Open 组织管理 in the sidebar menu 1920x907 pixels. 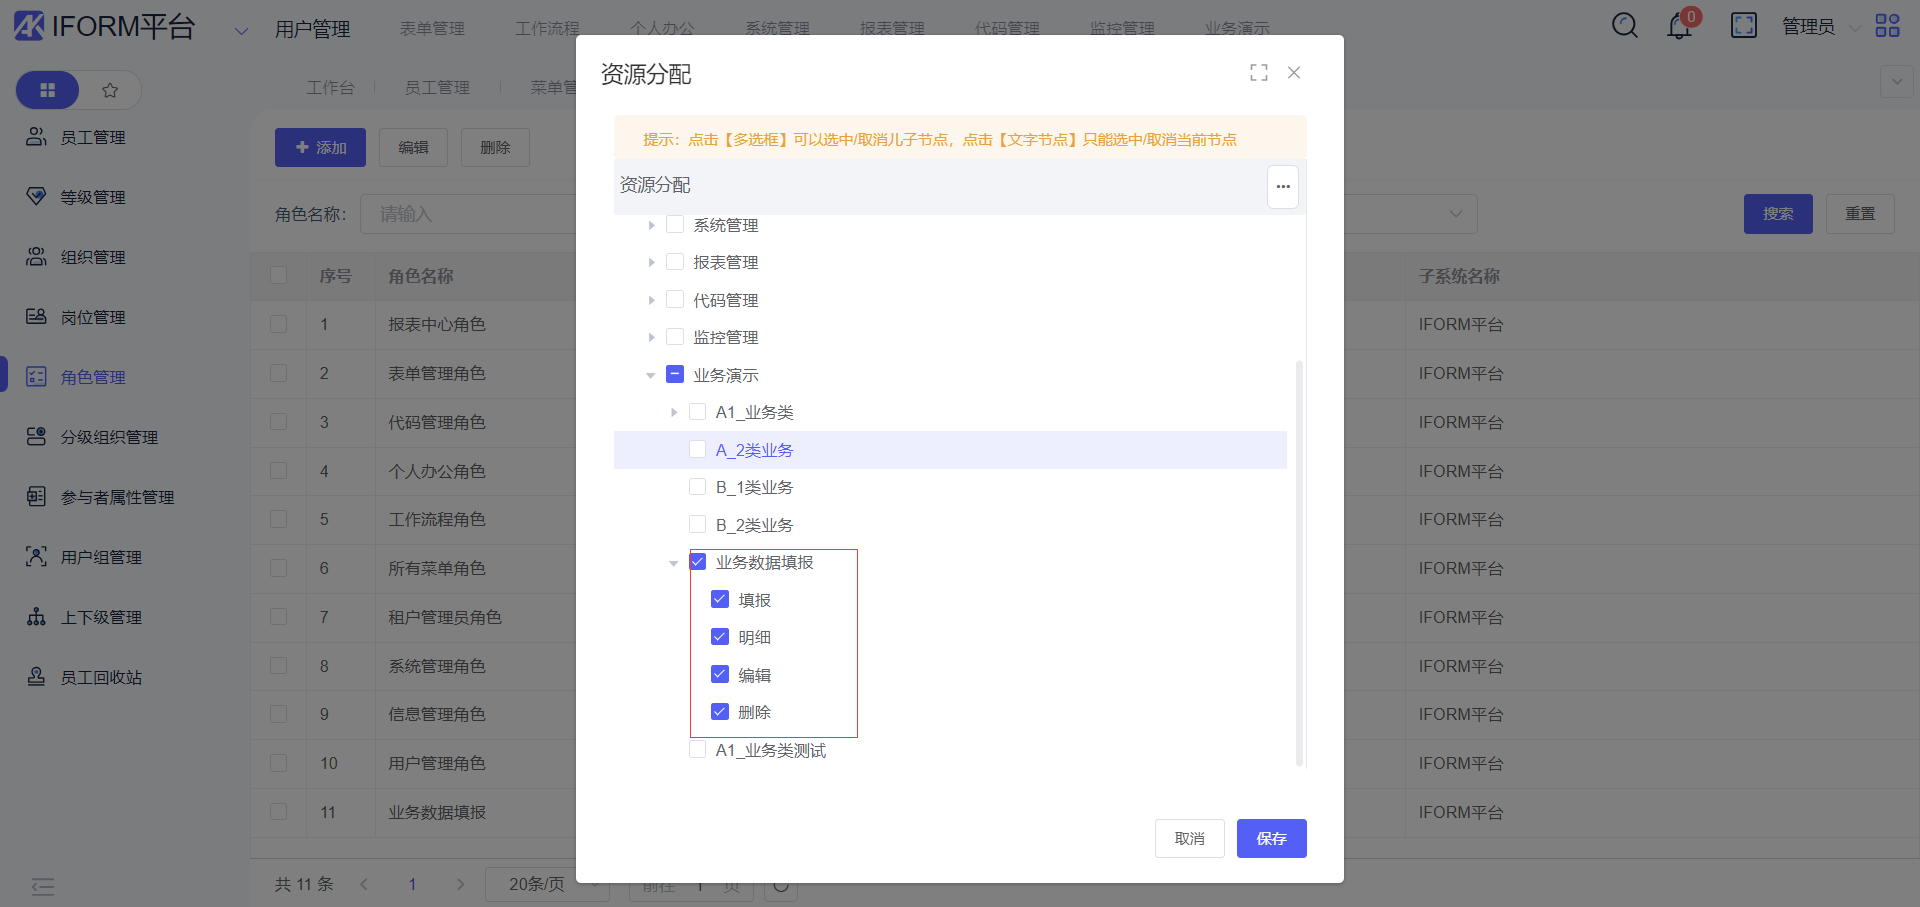(x=92, y=257)
